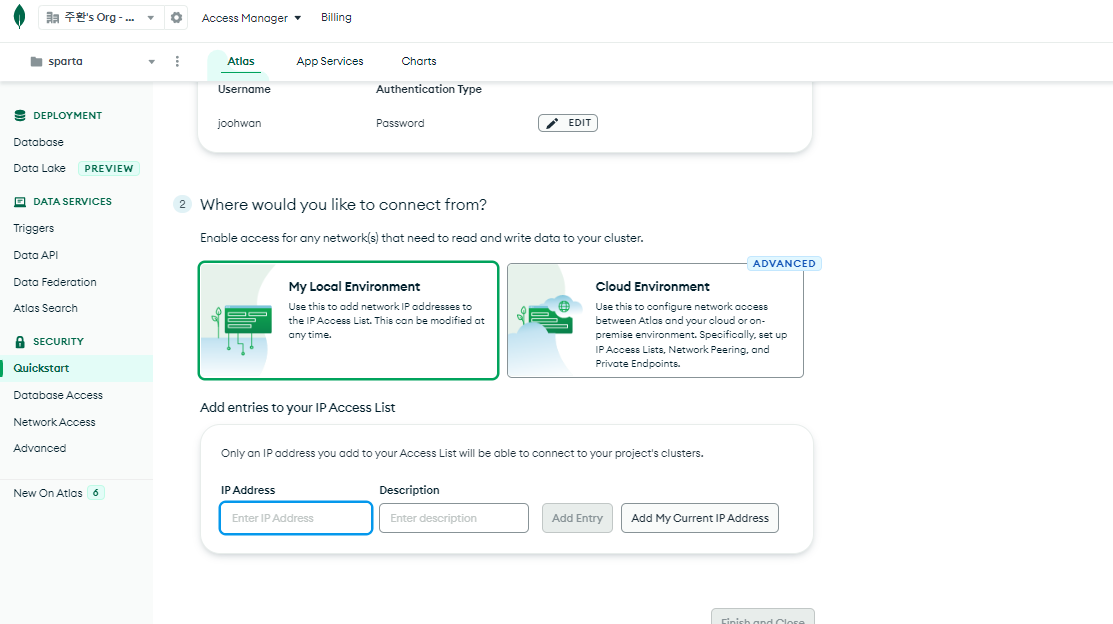
Task: Open the Access Manager dropdown menu
Action: click(x=251, y=18)
